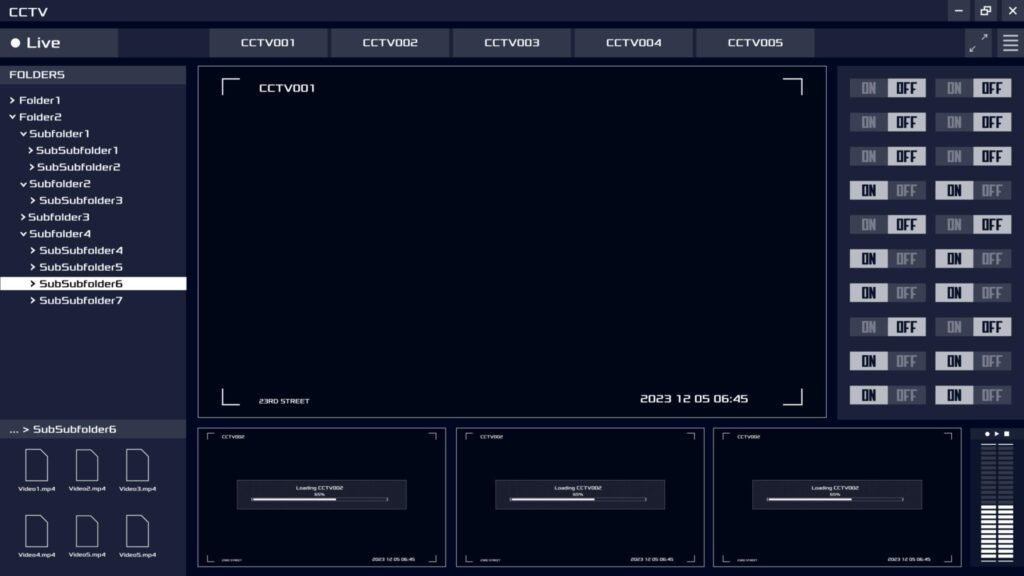Select the Video3.mp4 file icon
Image resolution: width=1024 pixels, height=576 pixels.
pos(137,466)
